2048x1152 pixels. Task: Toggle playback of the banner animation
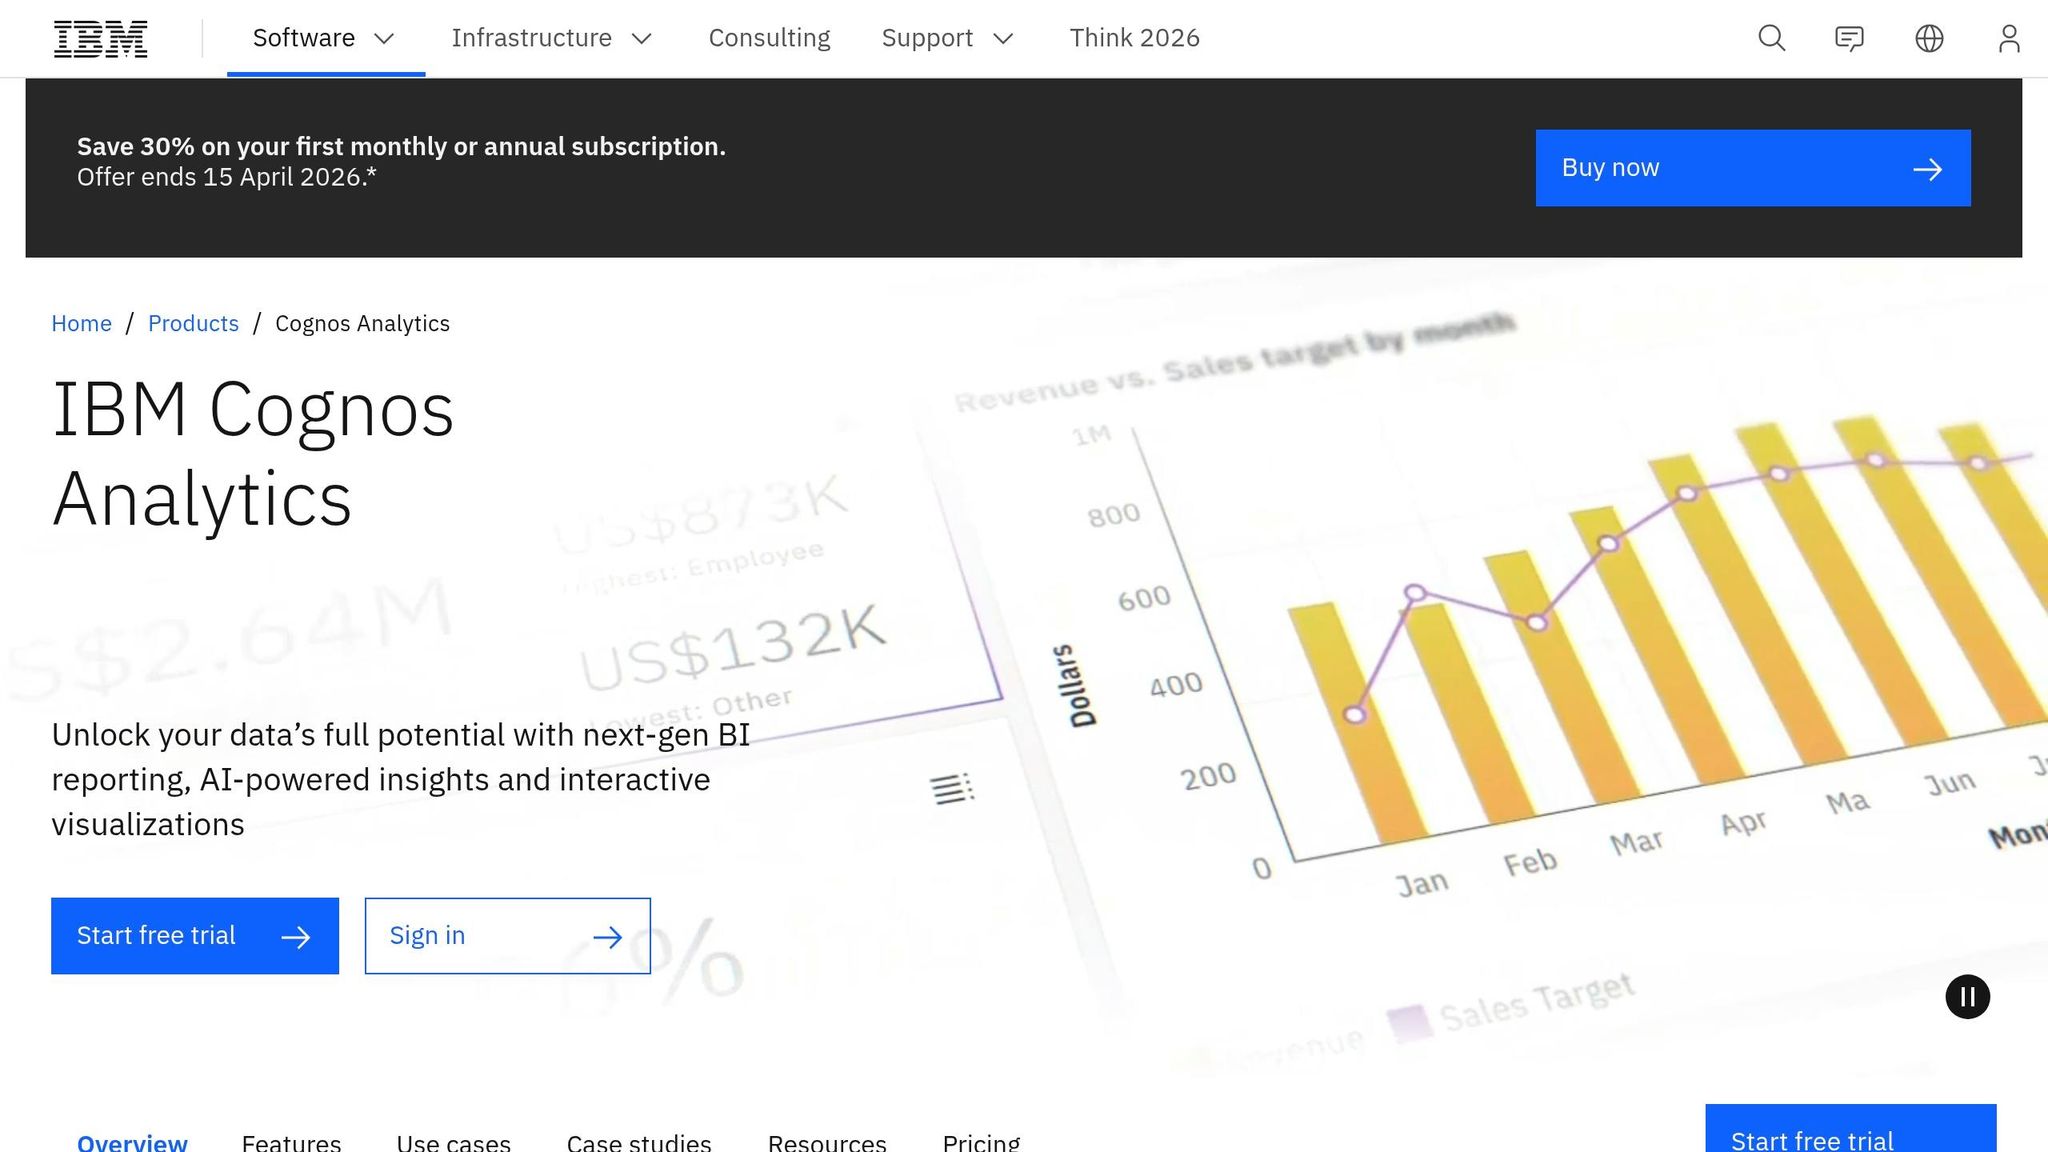[x=1968, y=996]
